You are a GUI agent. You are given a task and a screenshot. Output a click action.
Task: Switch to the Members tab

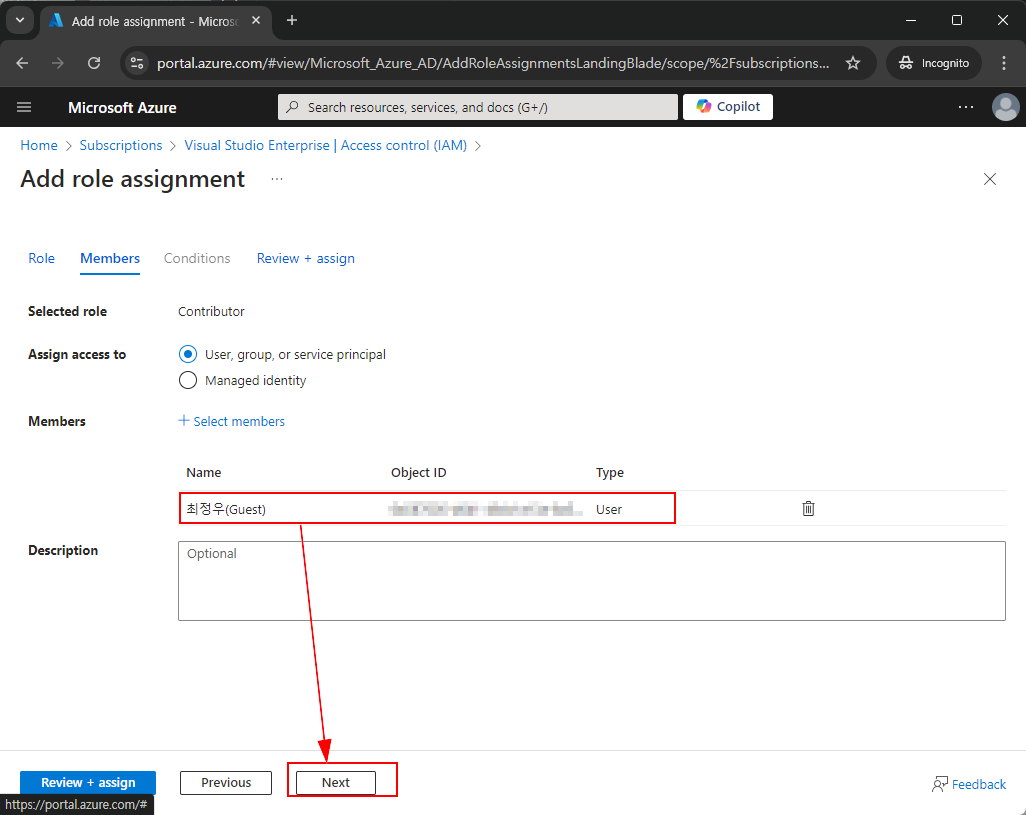pyautogui.click(x=110, y=258)
